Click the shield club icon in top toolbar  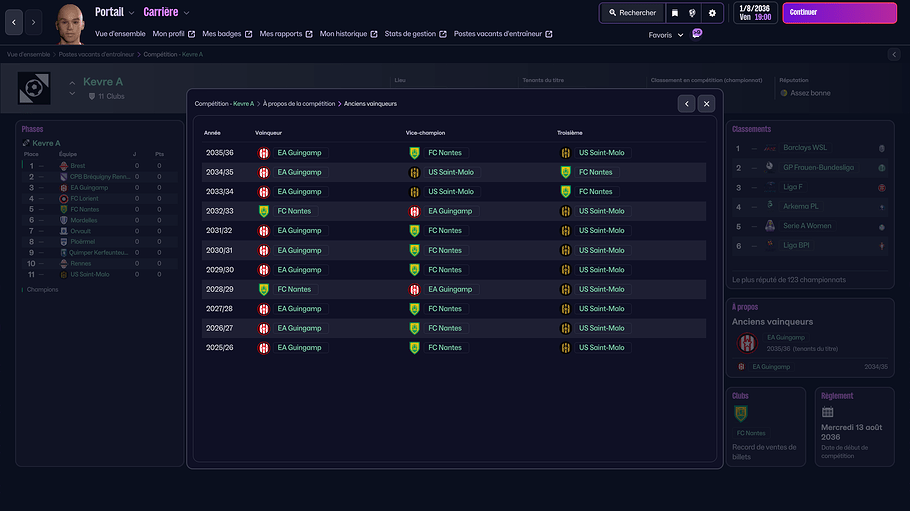point(692,13)
